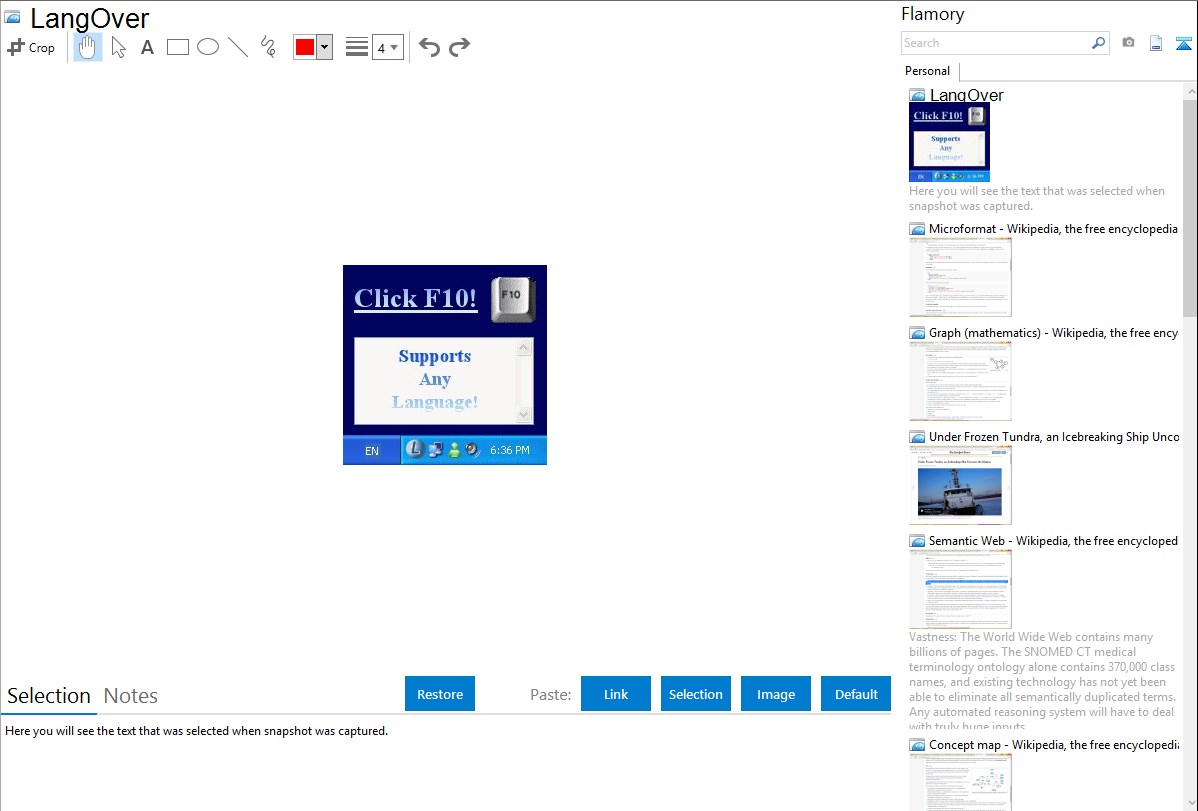Open the Graph (mathematics) snapshot thumbnail

(x=960, y=381)
